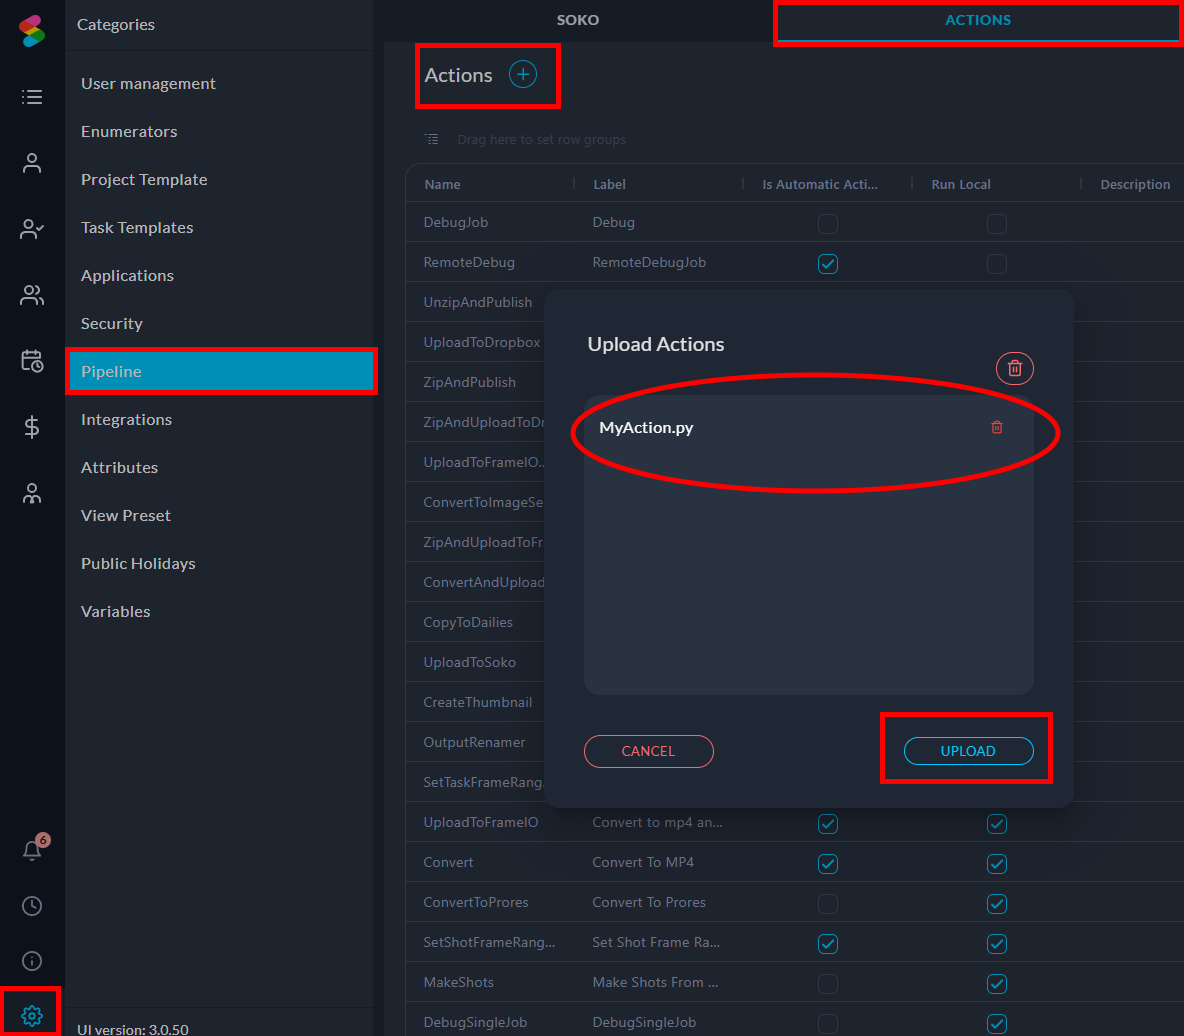Screen dimensions: 1184x1036
Task: Select the Pipeline category
Action: pyautogui.click(x=221, y=372)
